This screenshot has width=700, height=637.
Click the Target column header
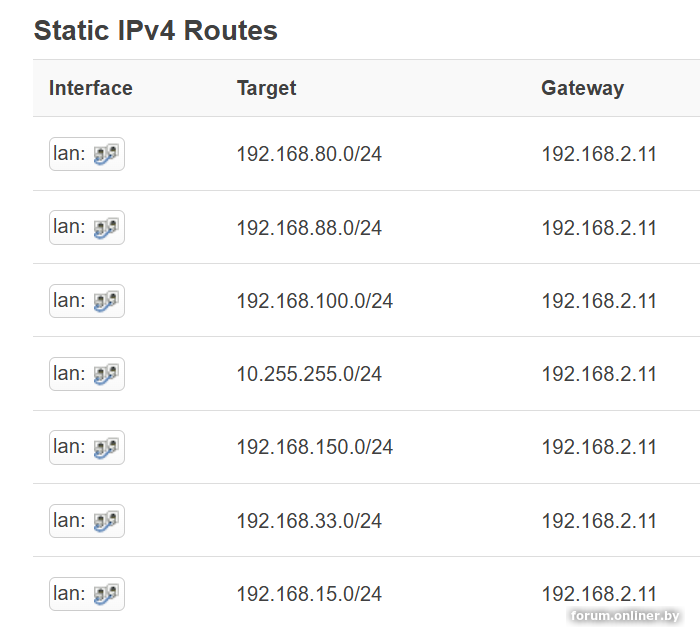[x=266, y=88]
